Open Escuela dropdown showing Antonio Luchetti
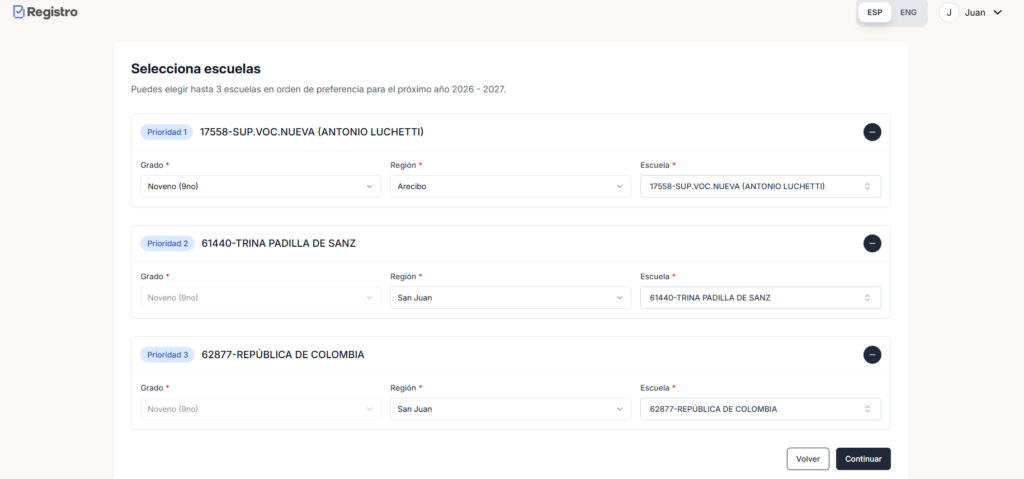This screenshot has width=1024, height=479. [x=760, y=186]
